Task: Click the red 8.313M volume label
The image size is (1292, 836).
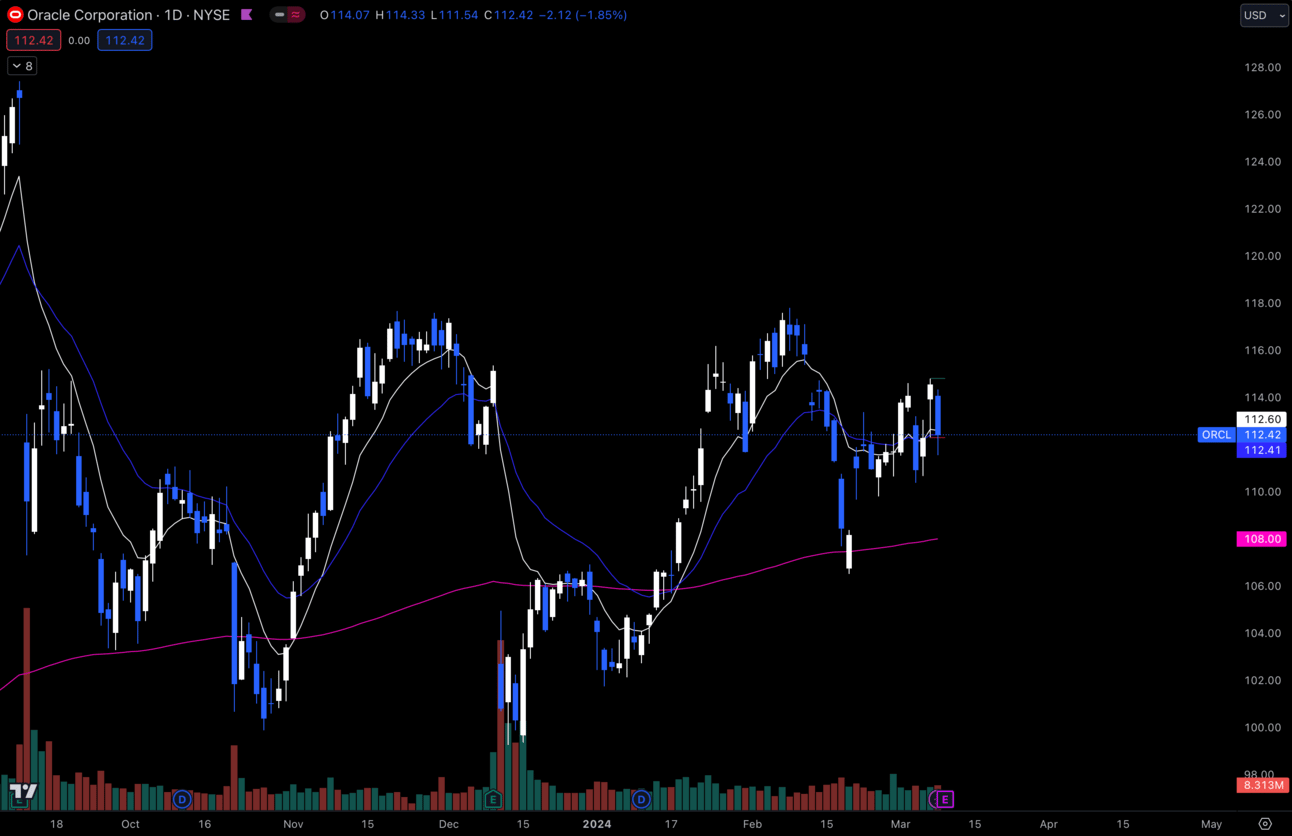Action: click(1261, 786)
